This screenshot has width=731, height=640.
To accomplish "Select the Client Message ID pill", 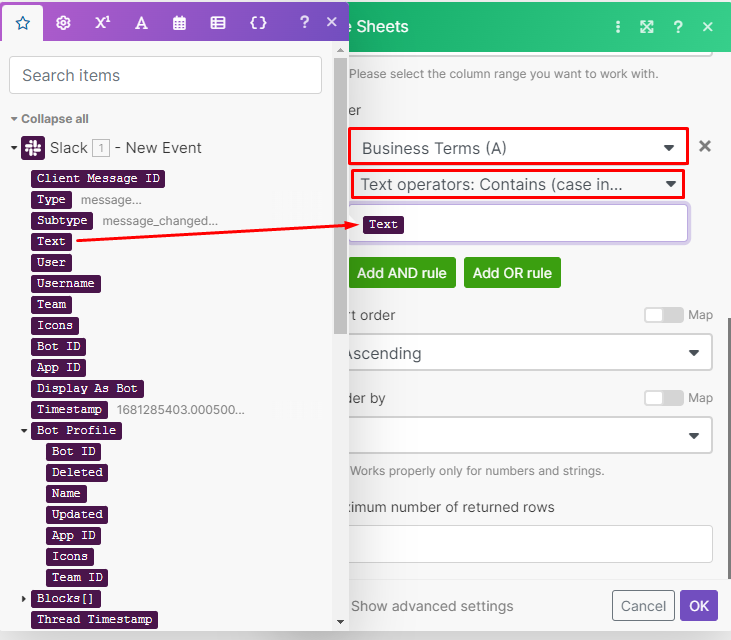I will point(98,179).
